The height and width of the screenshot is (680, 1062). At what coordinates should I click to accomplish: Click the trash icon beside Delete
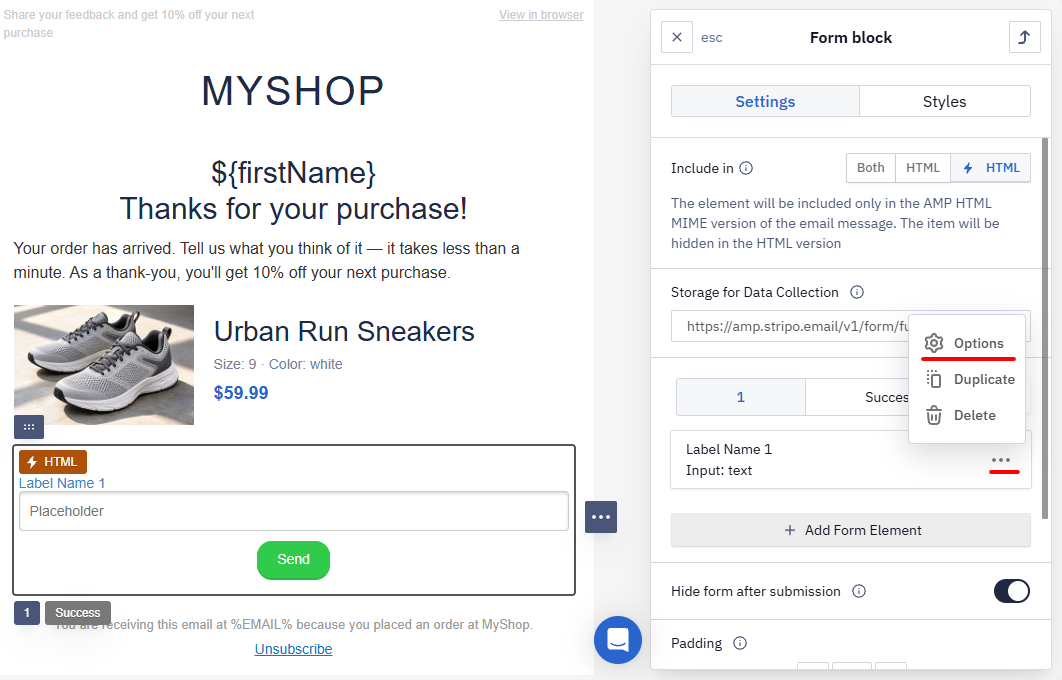[934, 415]
